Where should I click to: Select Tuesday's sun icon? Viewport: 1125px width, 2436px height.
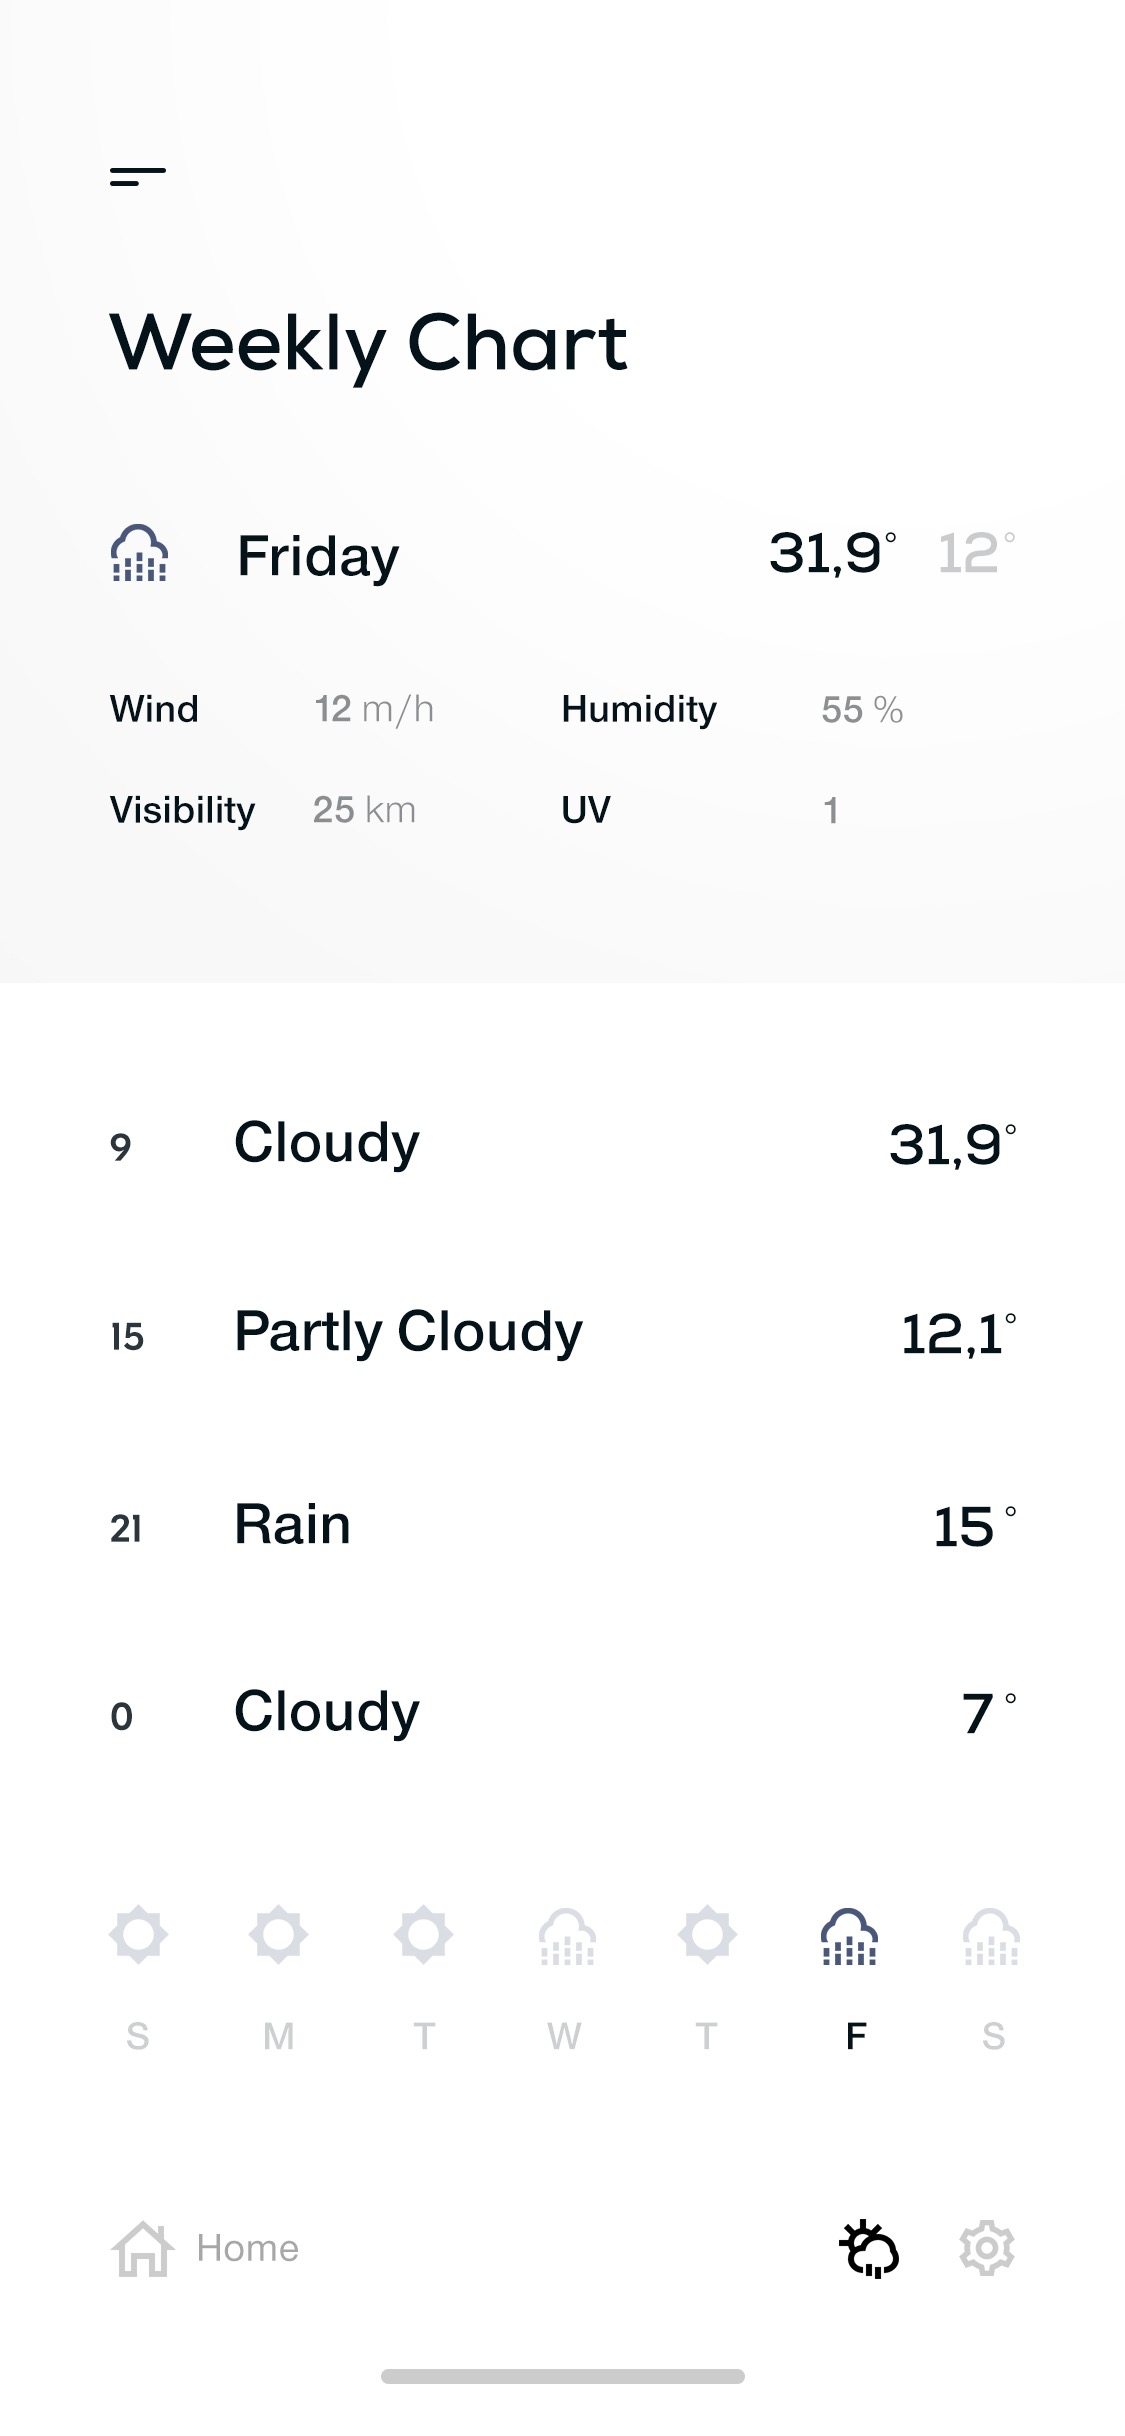pos(423,1934)
